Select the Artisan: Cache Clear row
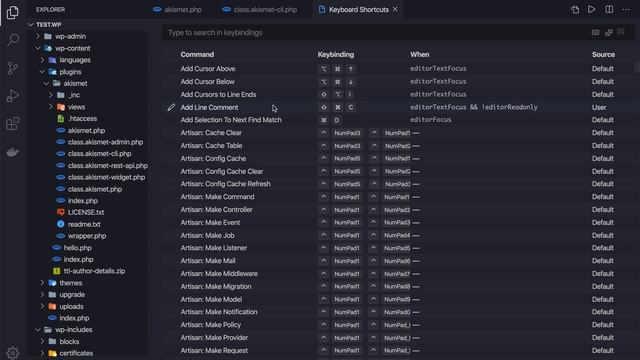 tap(398, 133)
